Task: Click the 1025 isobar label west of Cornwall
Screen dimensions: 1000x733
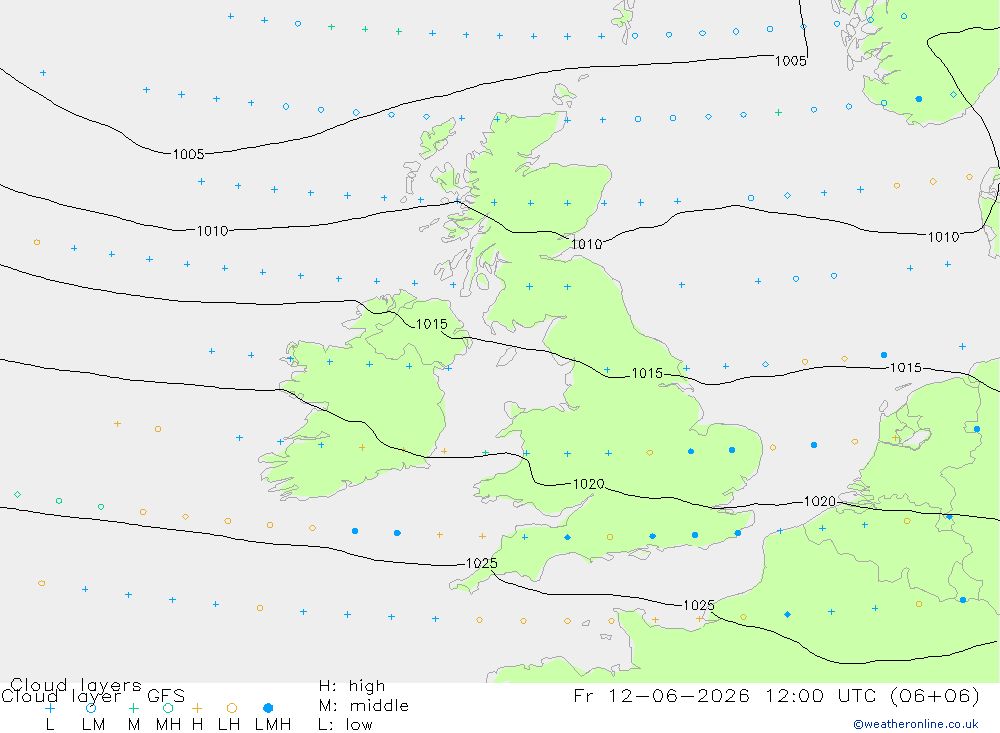Action: tap(482, 563)
